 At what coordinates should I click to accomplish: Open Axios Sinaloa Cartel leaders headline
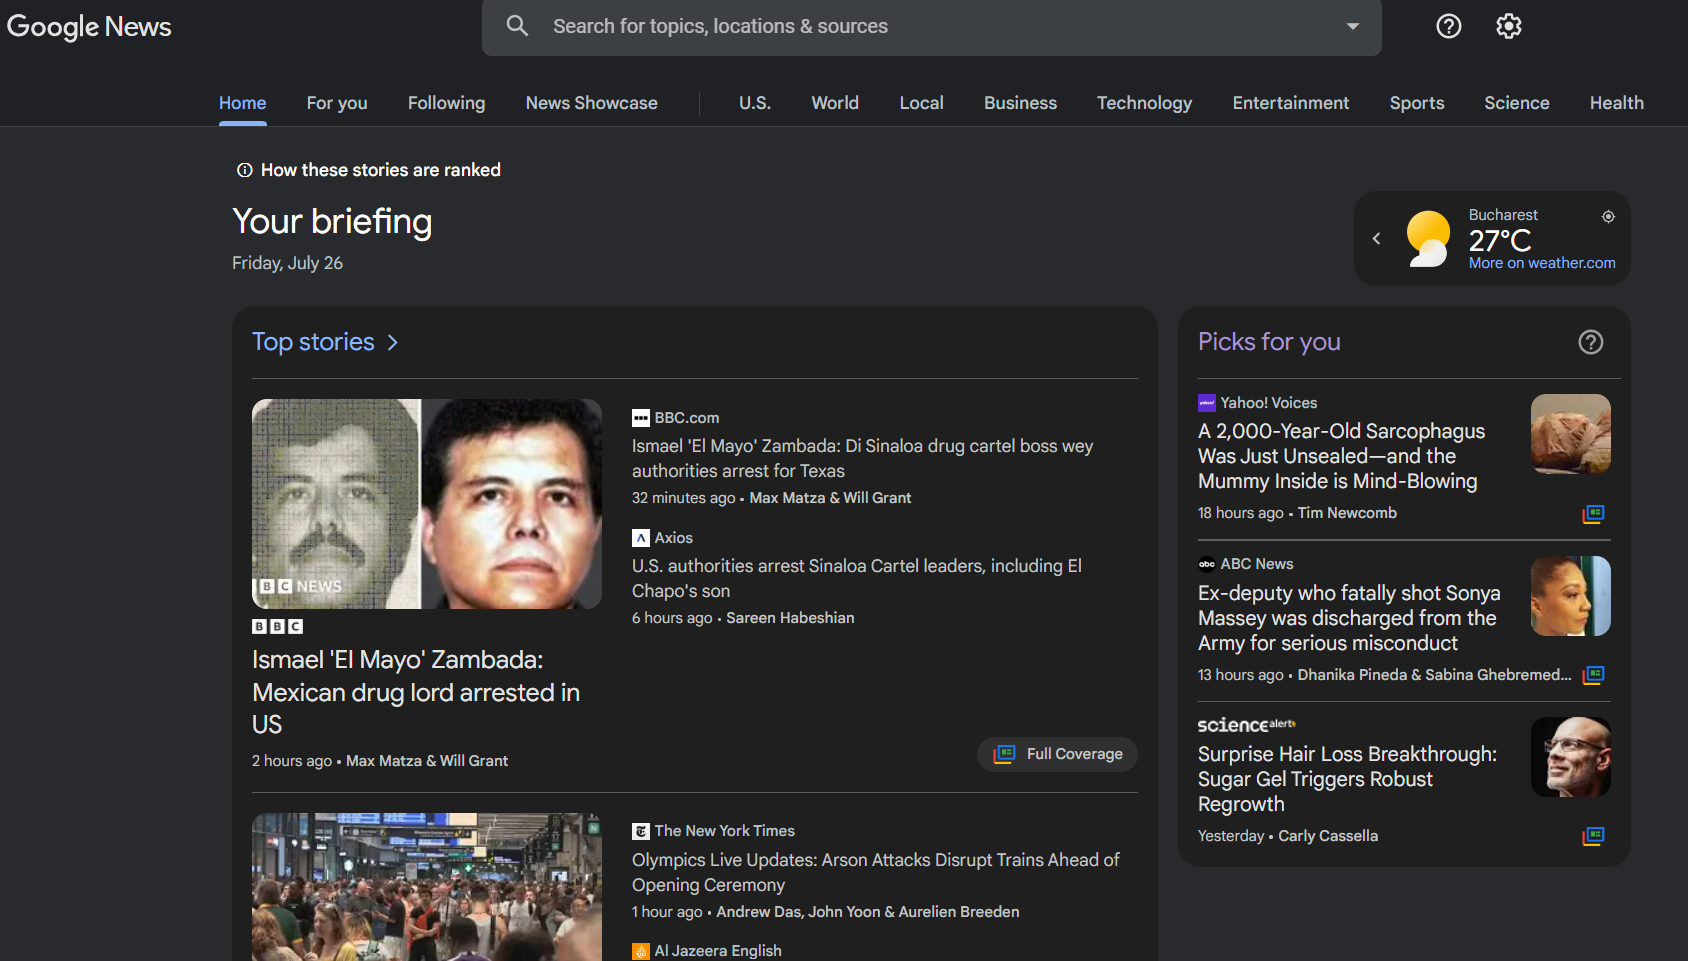pyautogui.click(x=857, y=578)
